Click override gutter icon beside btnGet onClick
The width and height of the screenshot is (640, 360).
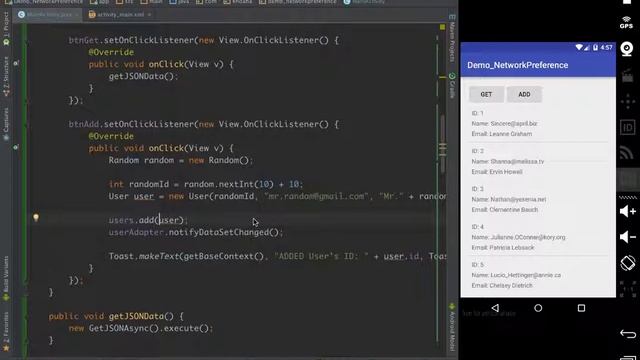(16, 63)
